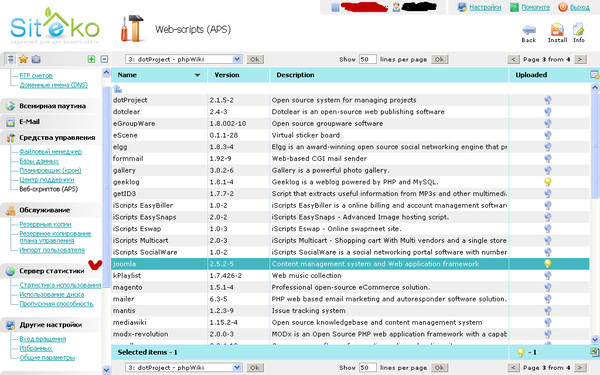Toggle the uploaded icon for formmail
Viewport: 600px width, 375px height.
pyautogui.click(x=548, y=158)
